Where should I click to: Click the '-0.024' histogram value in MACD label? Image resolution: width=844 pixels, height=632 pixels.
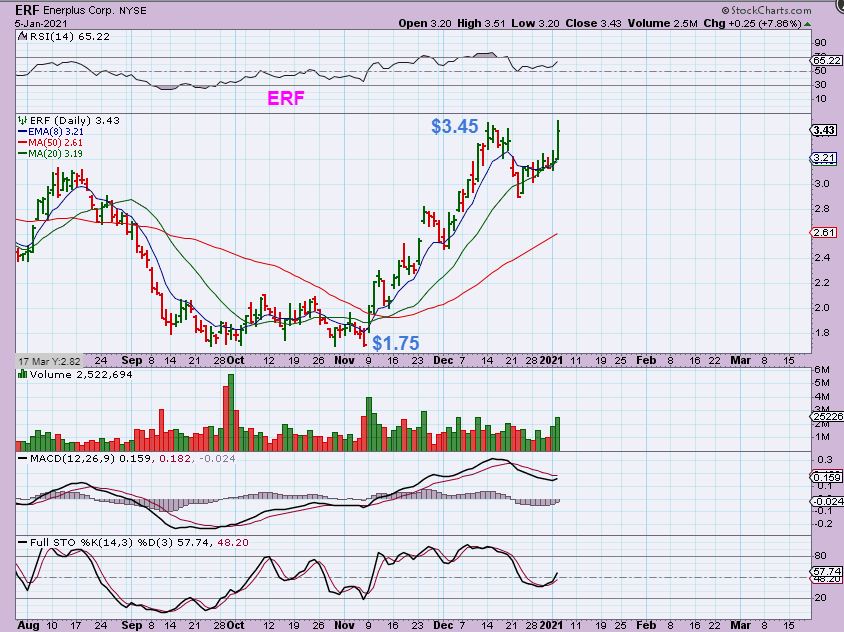[217, 459]
